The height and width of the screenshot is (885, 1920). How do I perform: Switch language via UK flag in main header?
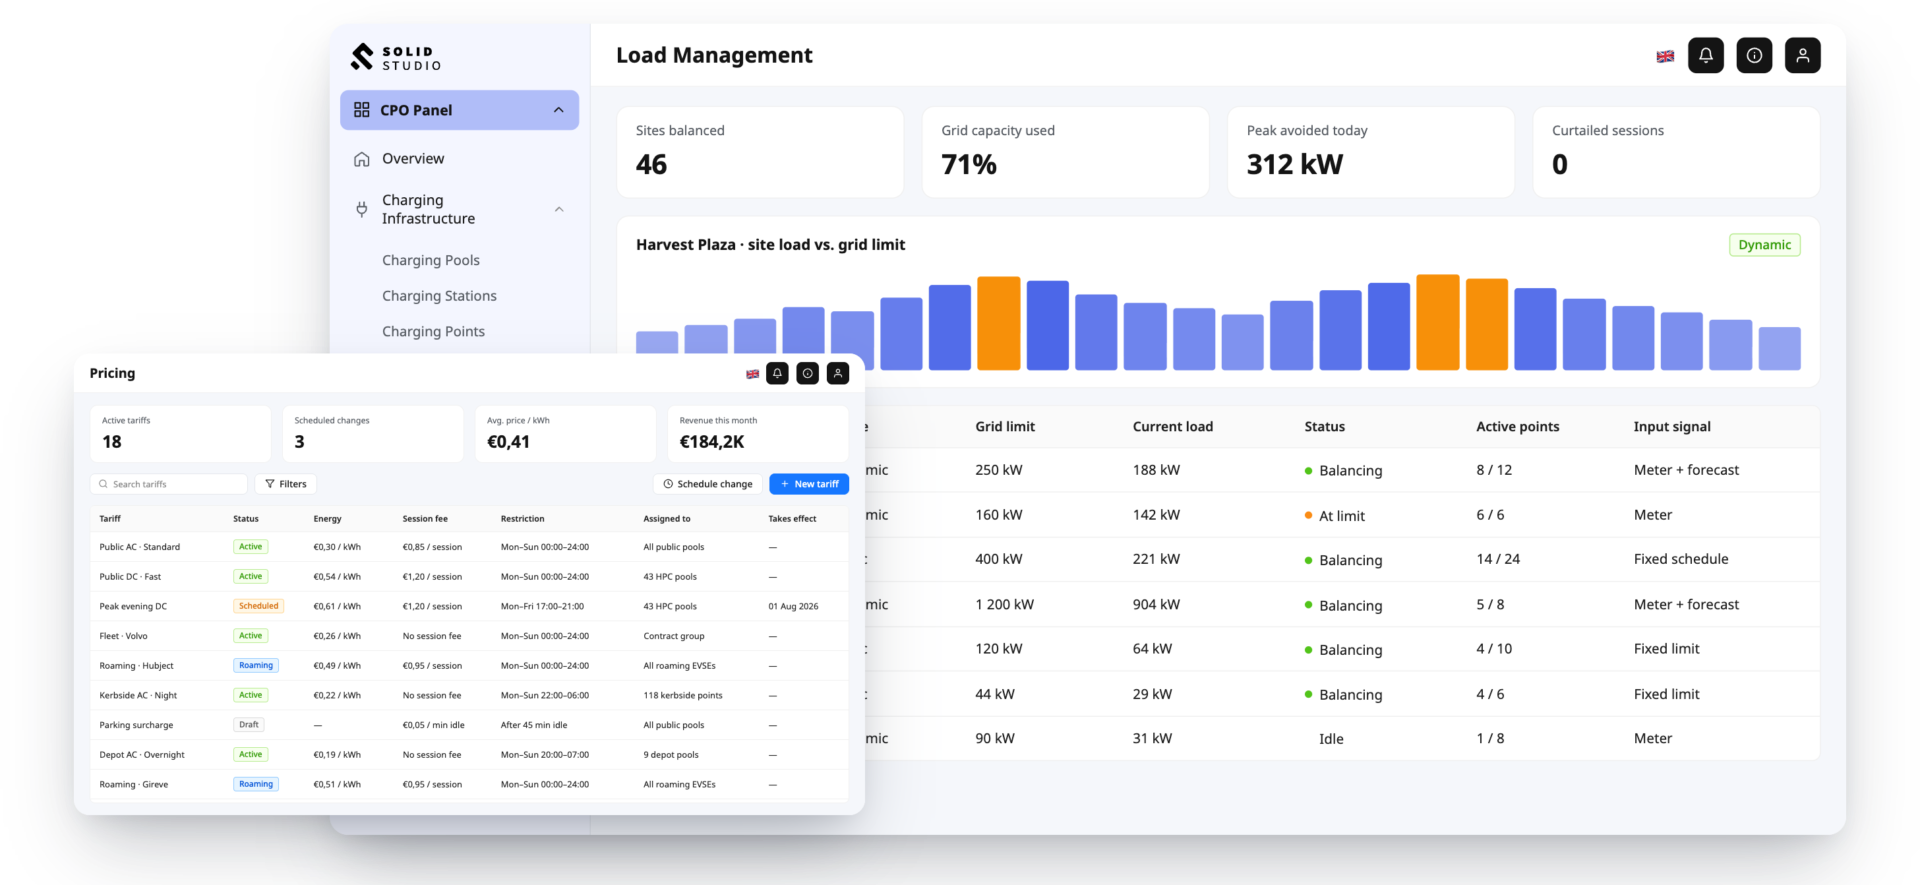[1665, 57]
